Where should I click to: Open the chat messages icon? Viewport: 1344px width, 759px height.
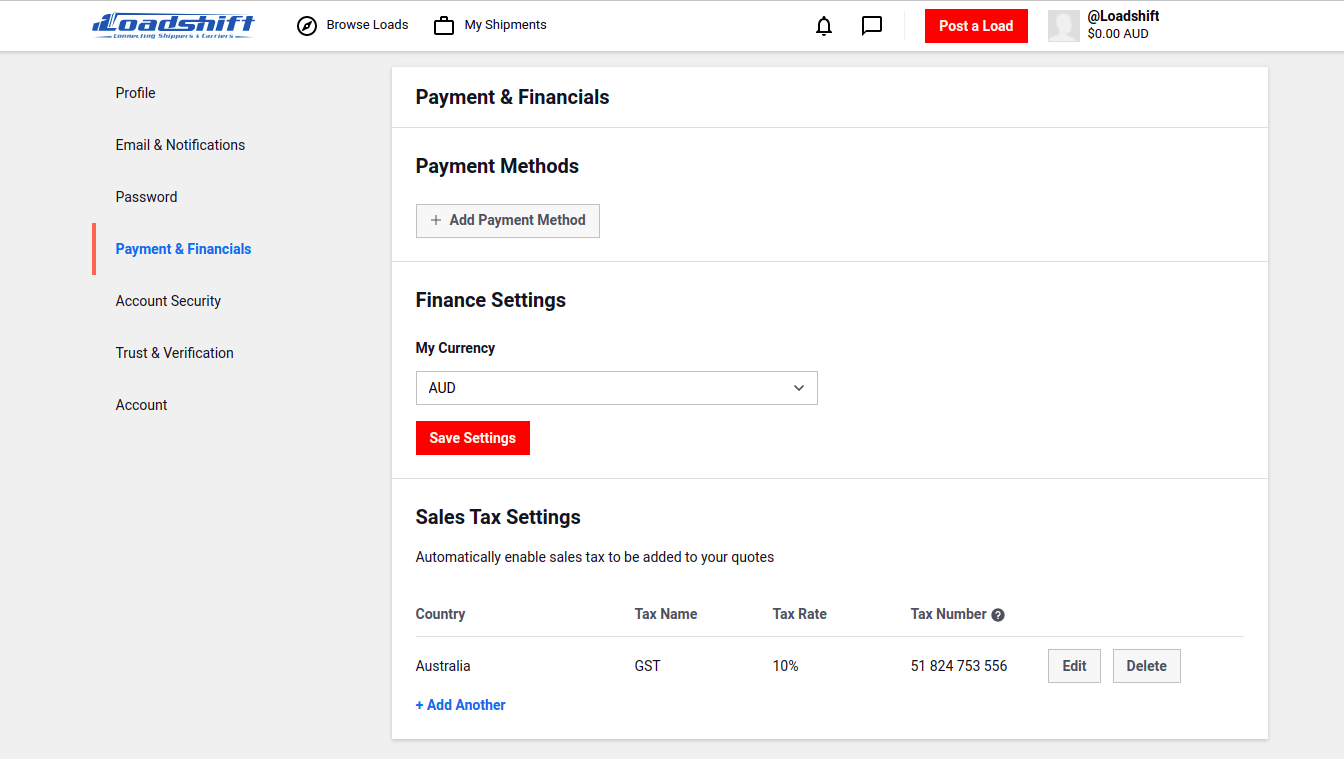point(871,26)
